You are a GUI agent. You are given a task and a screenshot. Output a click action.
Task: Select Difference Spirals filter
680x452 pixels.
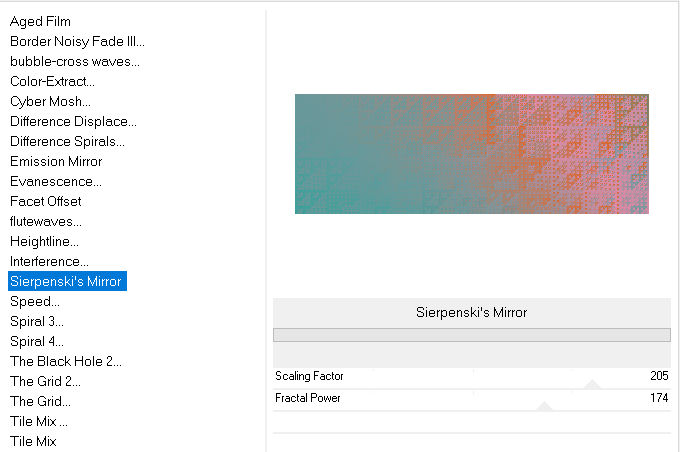67,141
